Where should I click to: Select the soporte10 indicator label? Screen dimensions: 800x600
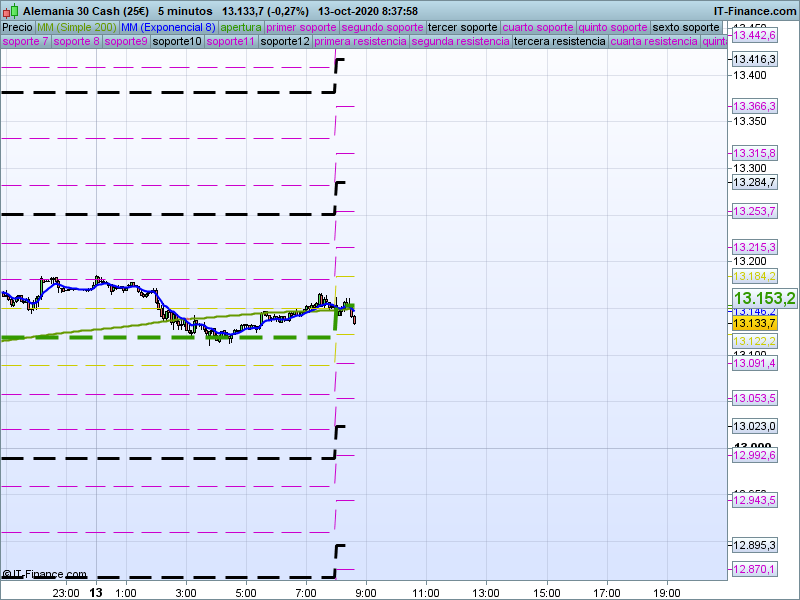pos(178,42)
